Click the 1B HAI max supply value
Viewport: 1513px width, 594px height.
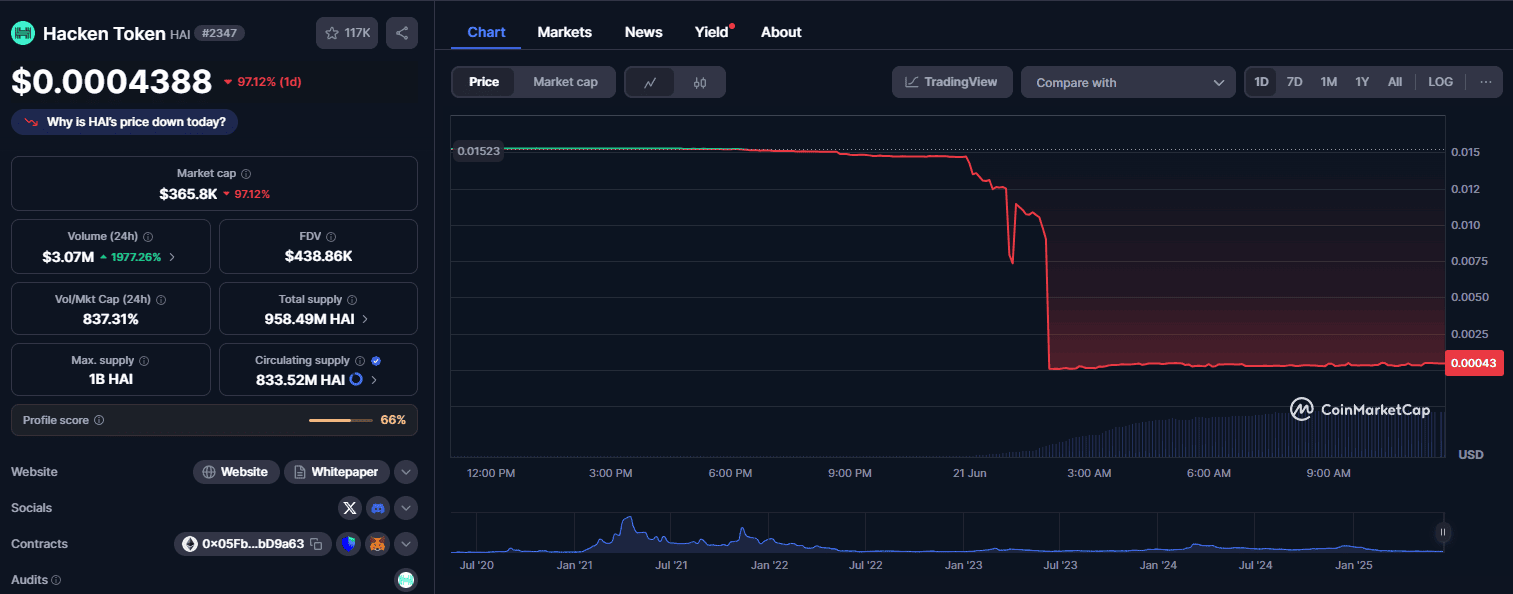tap(110, 380)
